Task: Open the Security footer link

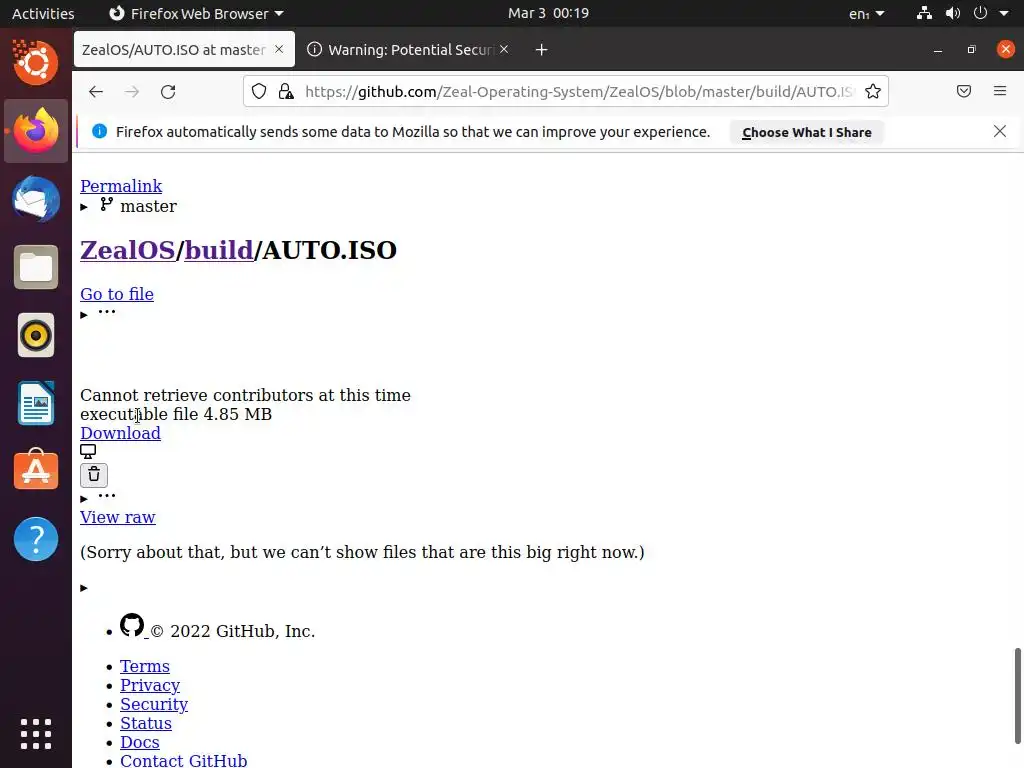Action: pos(154,704)
